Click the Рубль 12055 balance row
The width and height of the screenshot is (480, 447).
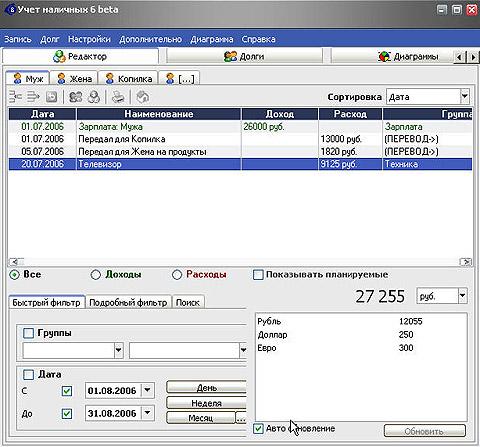pyautogui.click(x=361, y=321)
